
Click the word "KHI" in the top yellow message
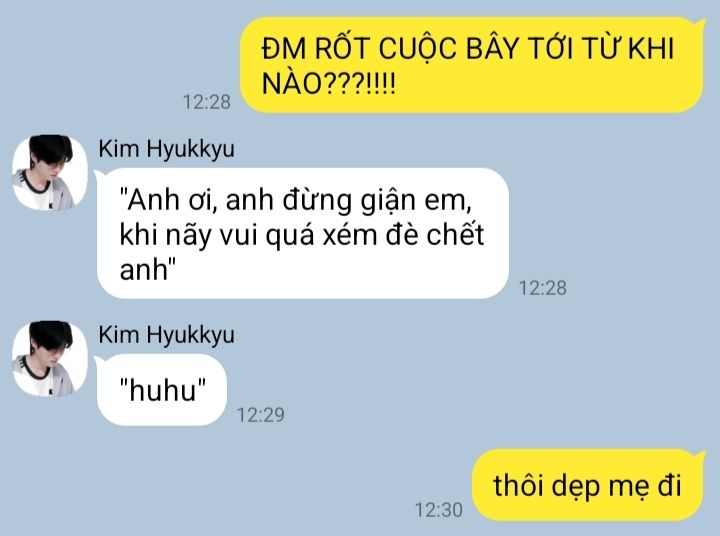coord(651,48)
